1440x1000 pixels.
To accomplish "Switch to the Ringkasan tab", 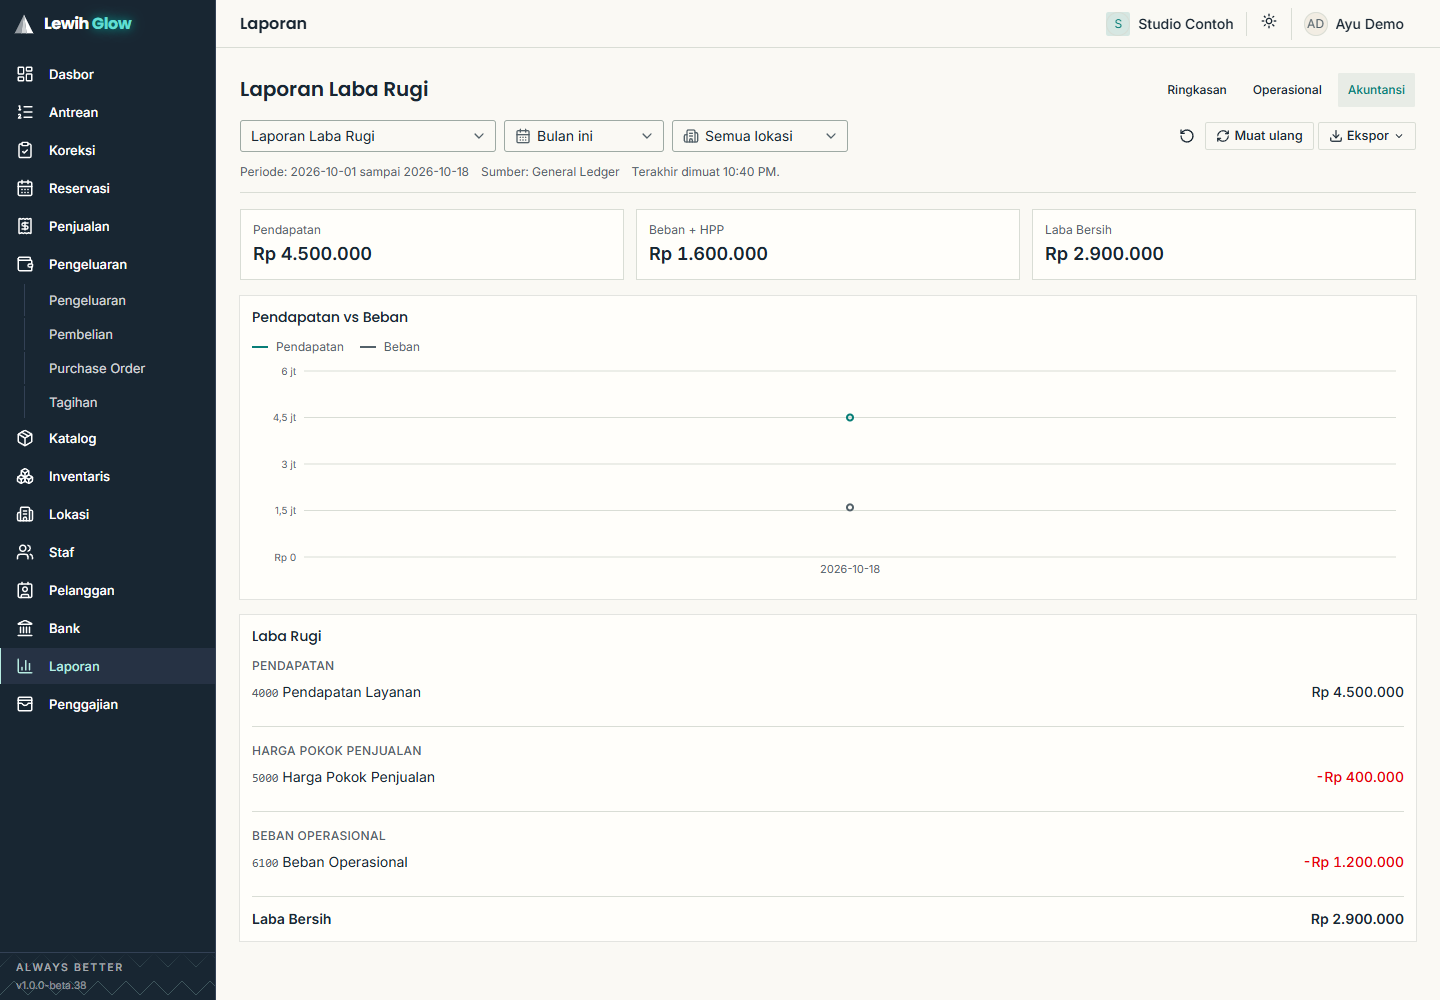I will (1197, 90).
